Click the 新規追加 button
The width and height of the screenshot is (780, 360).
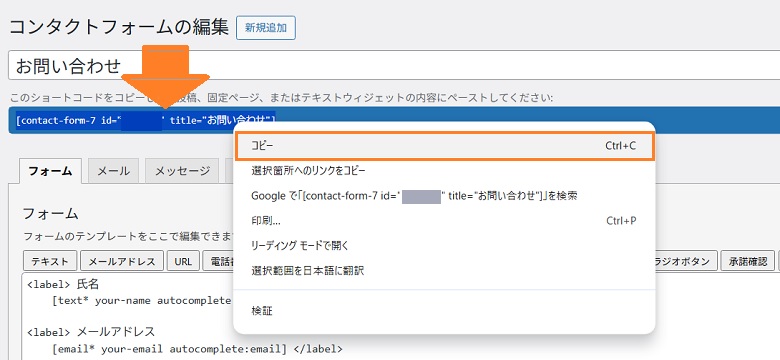click(266, 28)
